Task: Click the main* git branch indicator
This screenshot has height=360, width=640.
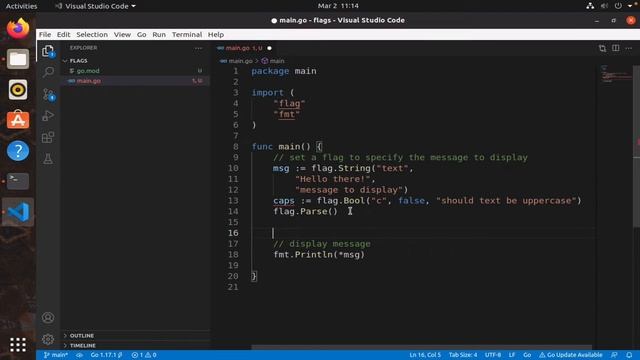Action: coord(56,355)
